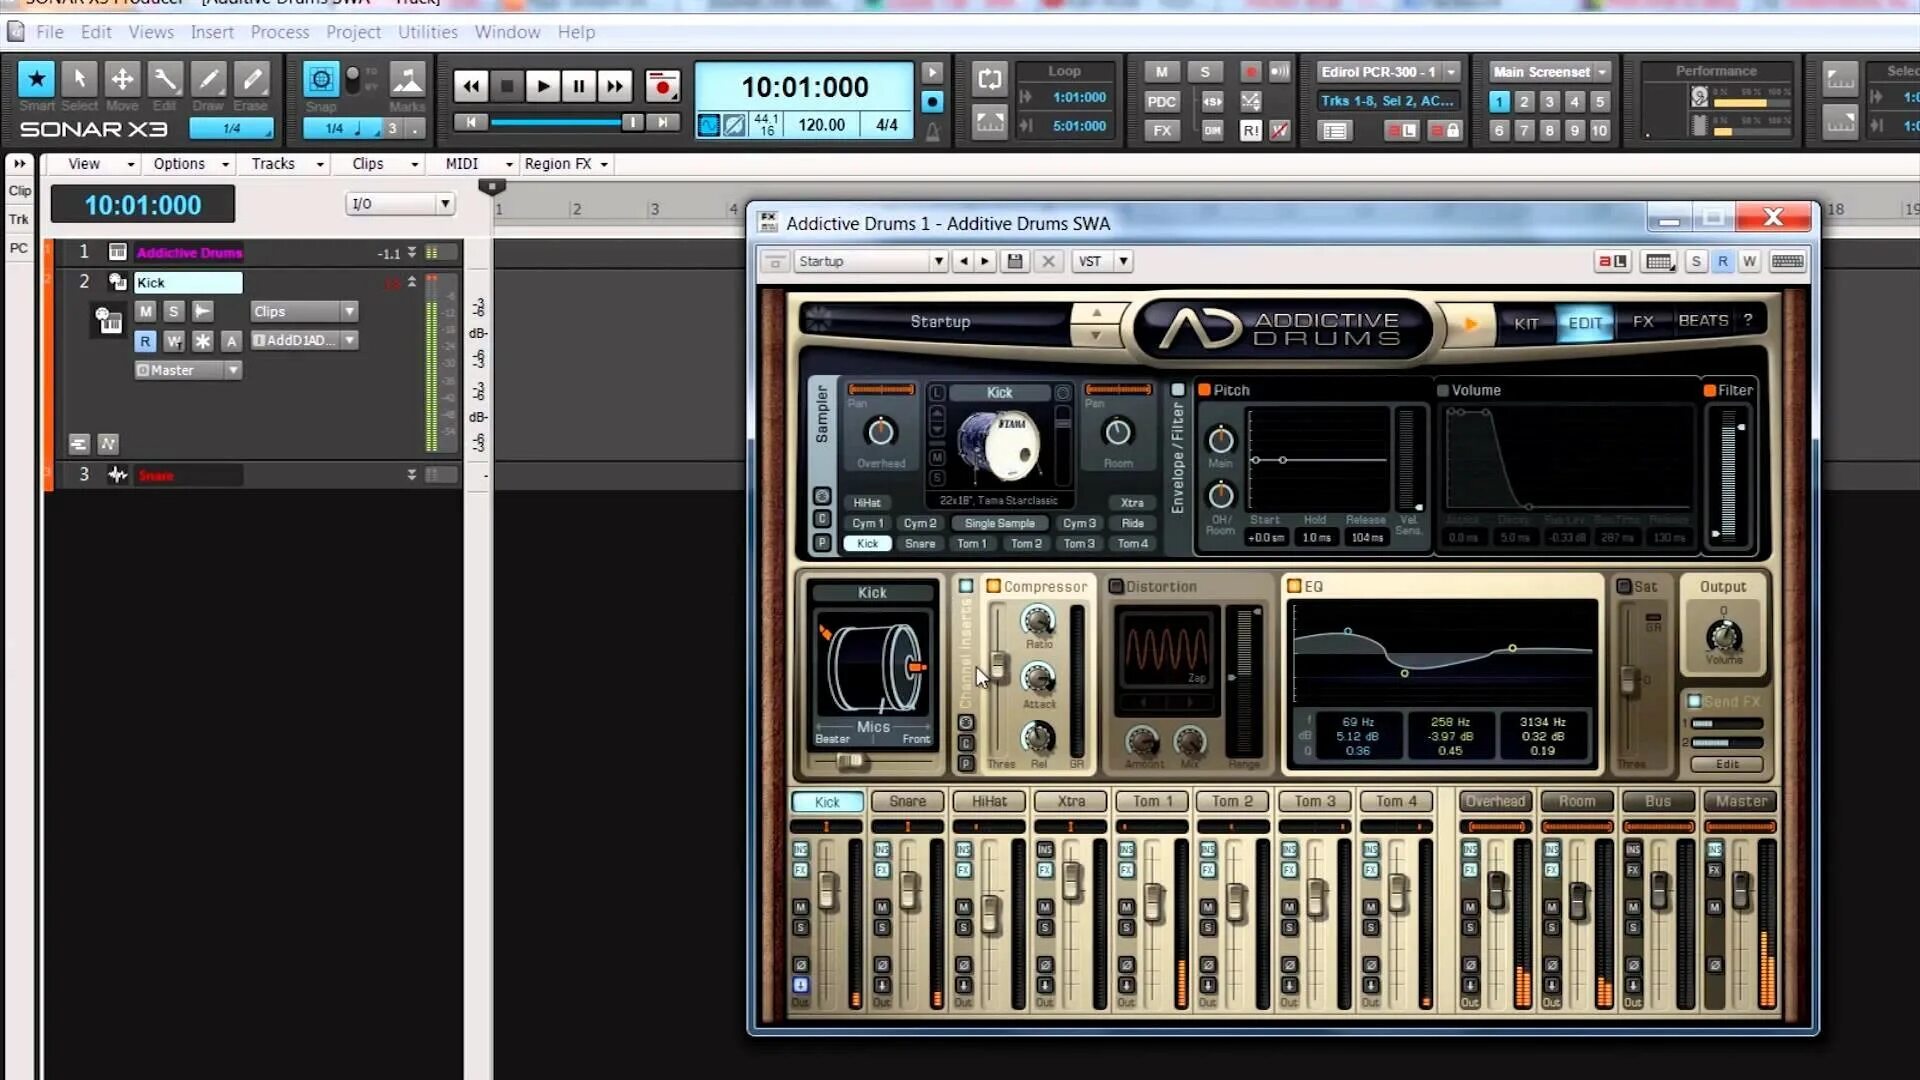Viewport: 1920px width, 1080px height.
Task: Click the FX bypass button in Mix module
Action: point(1161,130)
